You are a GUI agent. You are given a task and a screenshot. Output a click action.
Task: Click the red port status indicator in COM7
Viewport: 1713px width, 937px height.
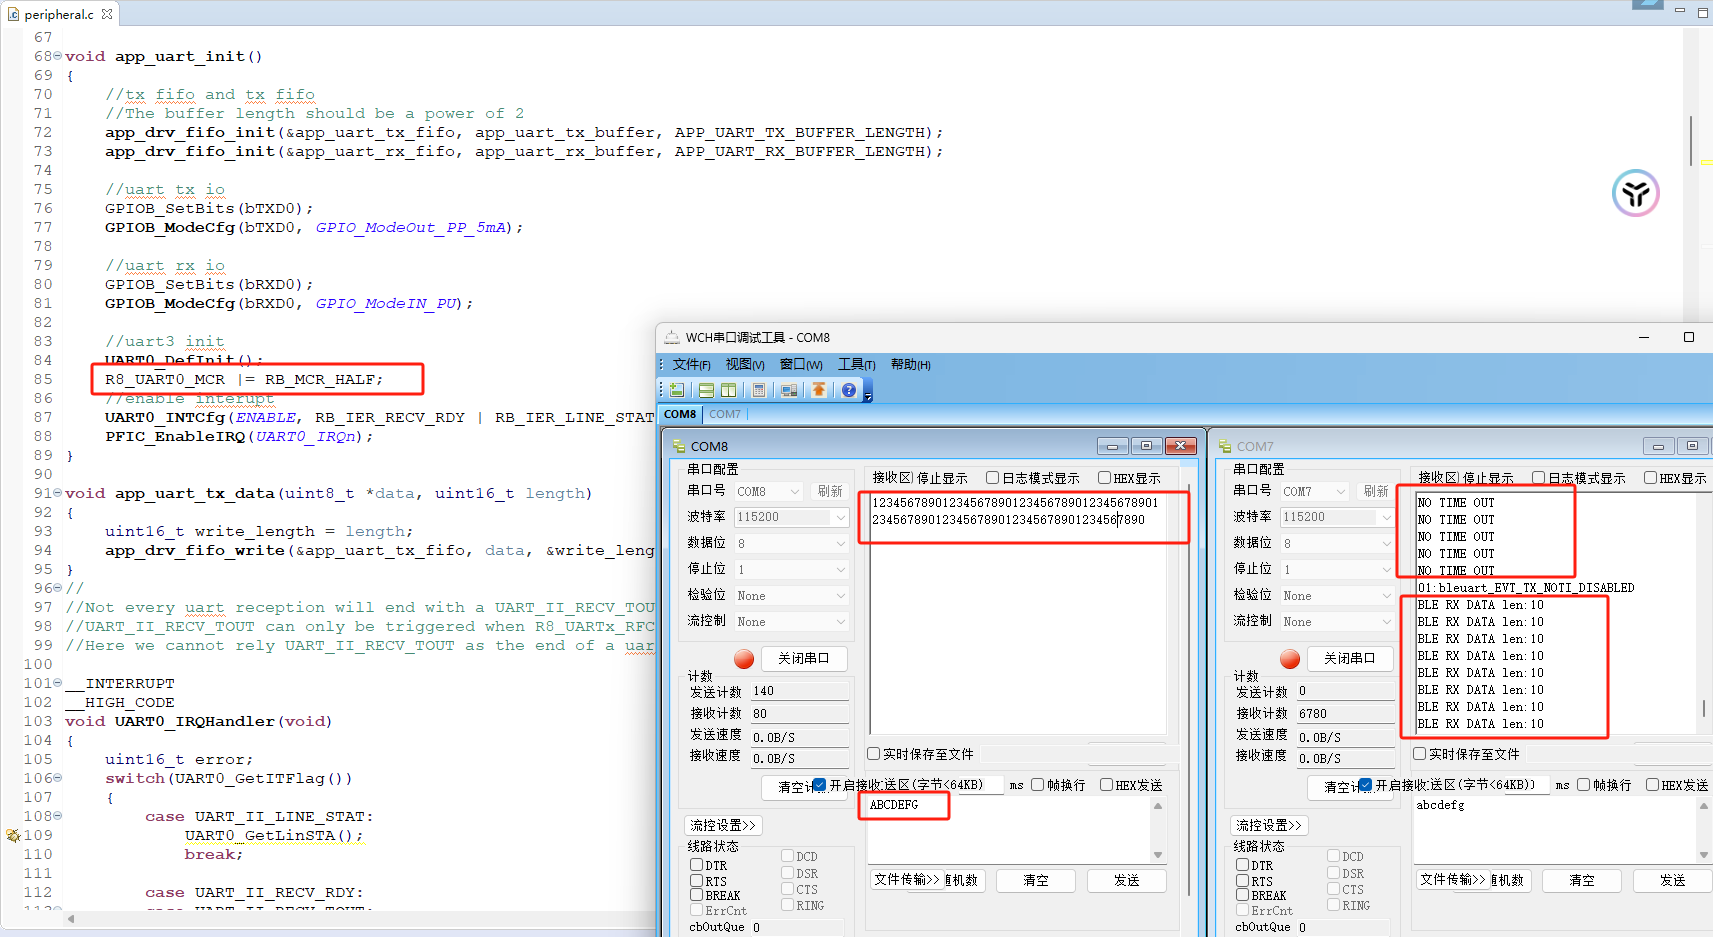coord(1290,659)
